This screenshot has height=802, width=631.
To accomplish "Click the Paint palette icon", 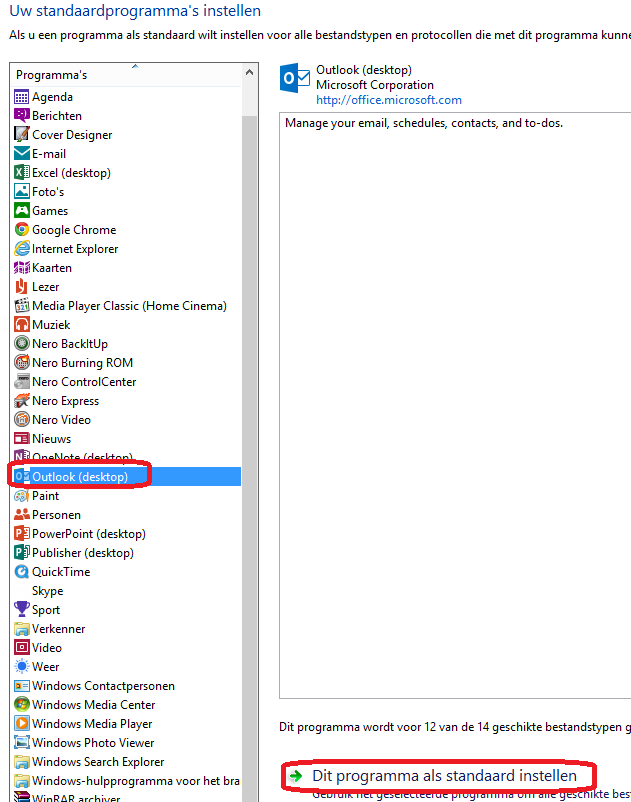I will 21,496.
